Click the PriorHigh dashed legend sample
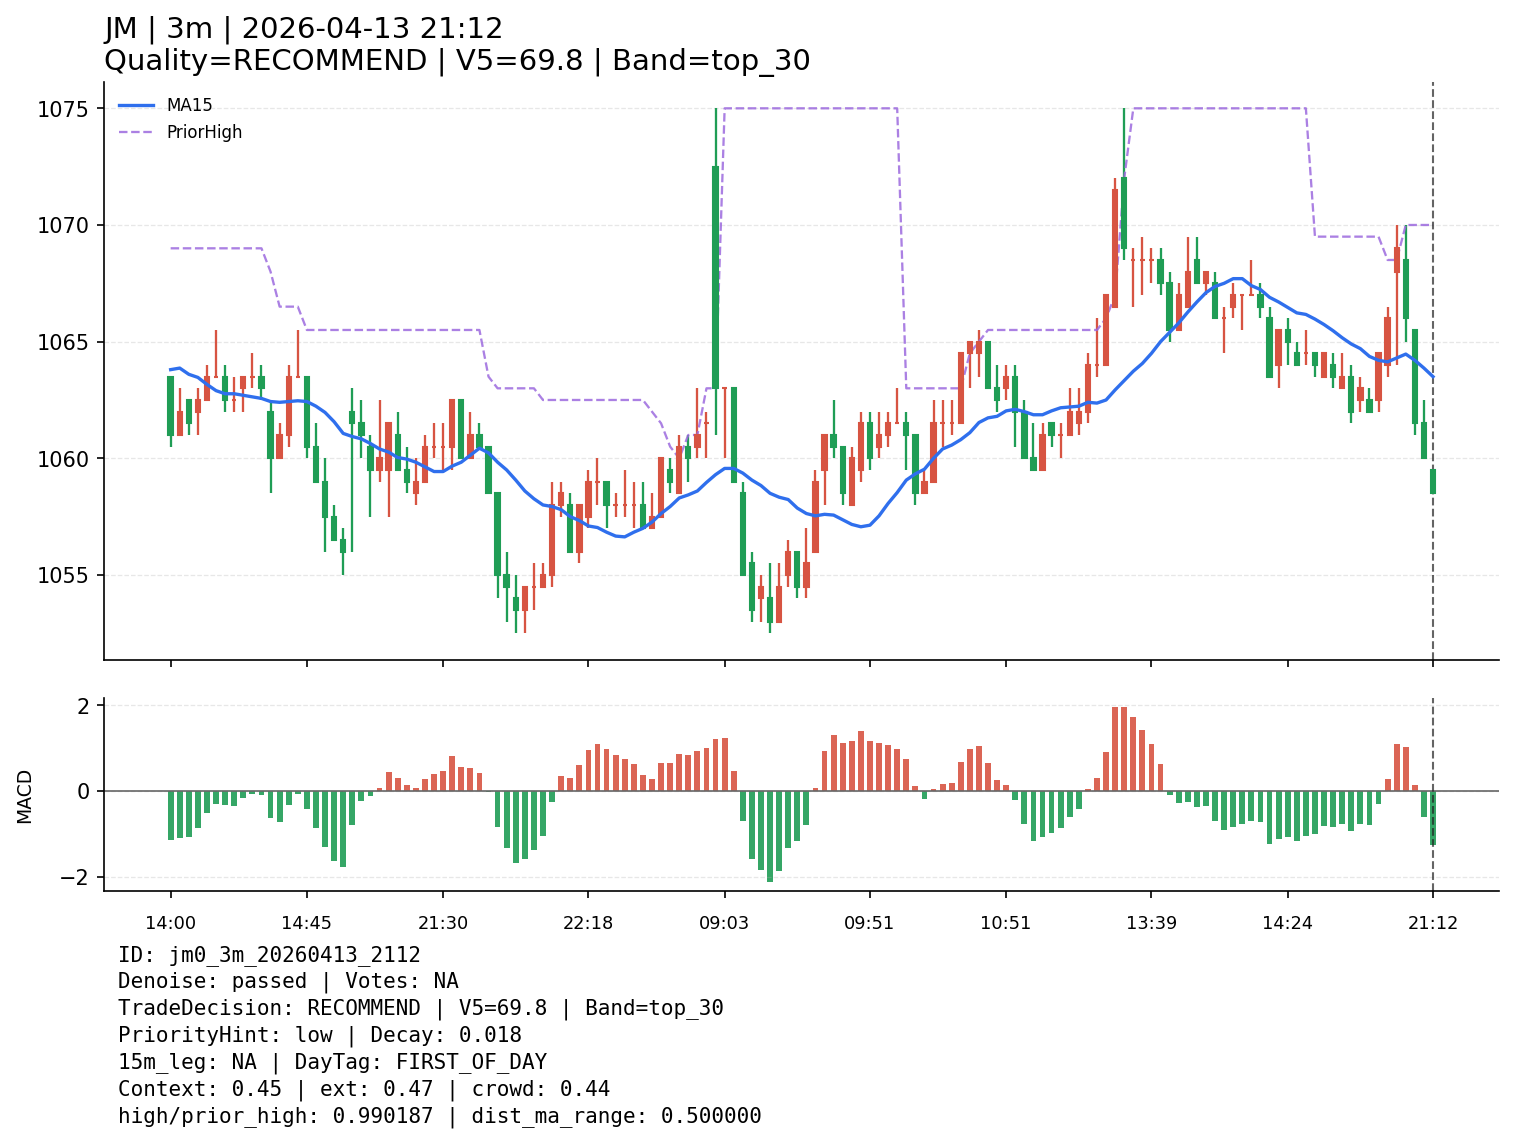Image resolution: width=1514 pixels, height=1143 pixels. [137, 132]
